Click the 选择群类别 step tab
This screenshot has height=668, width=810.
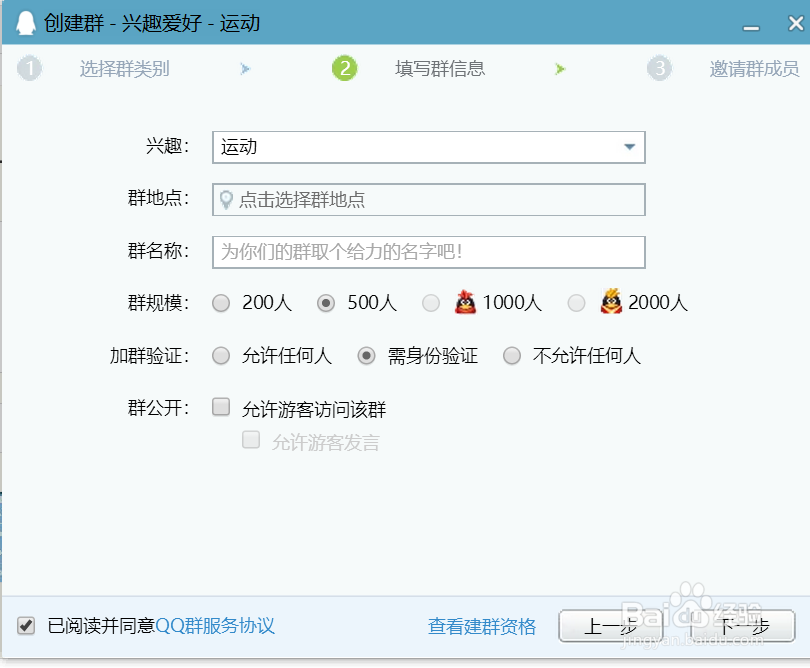(124, 69)
